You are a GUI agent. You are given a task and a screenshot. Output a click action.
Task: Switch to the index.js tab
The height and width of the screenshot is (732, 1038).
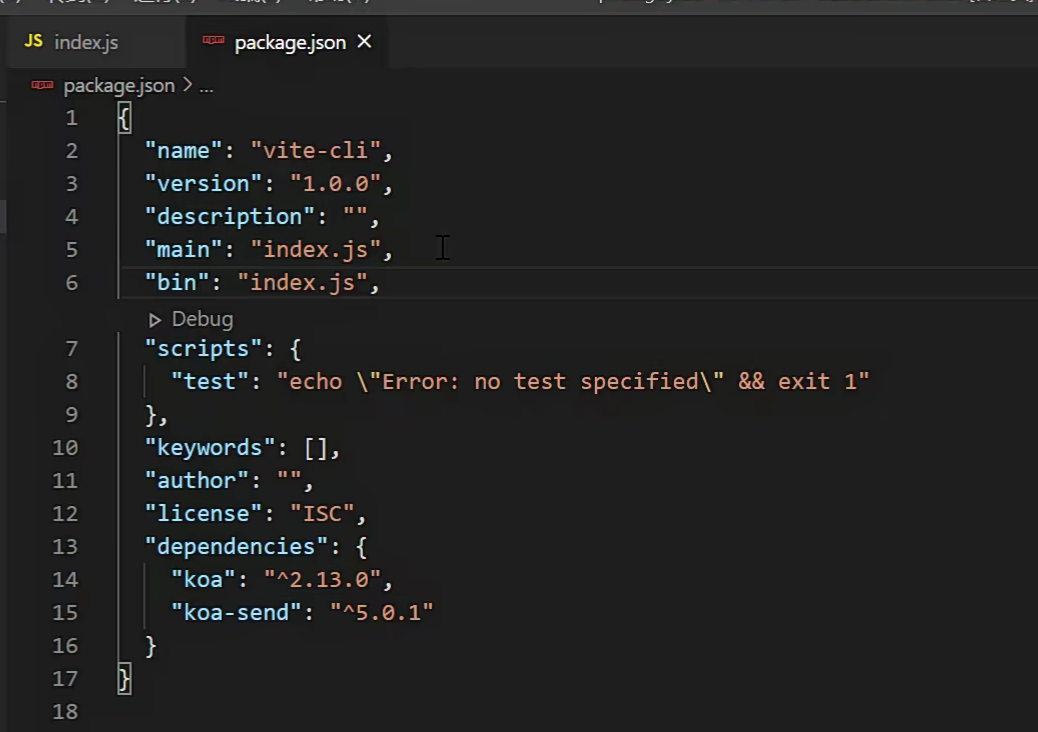[x=86, y=42]
